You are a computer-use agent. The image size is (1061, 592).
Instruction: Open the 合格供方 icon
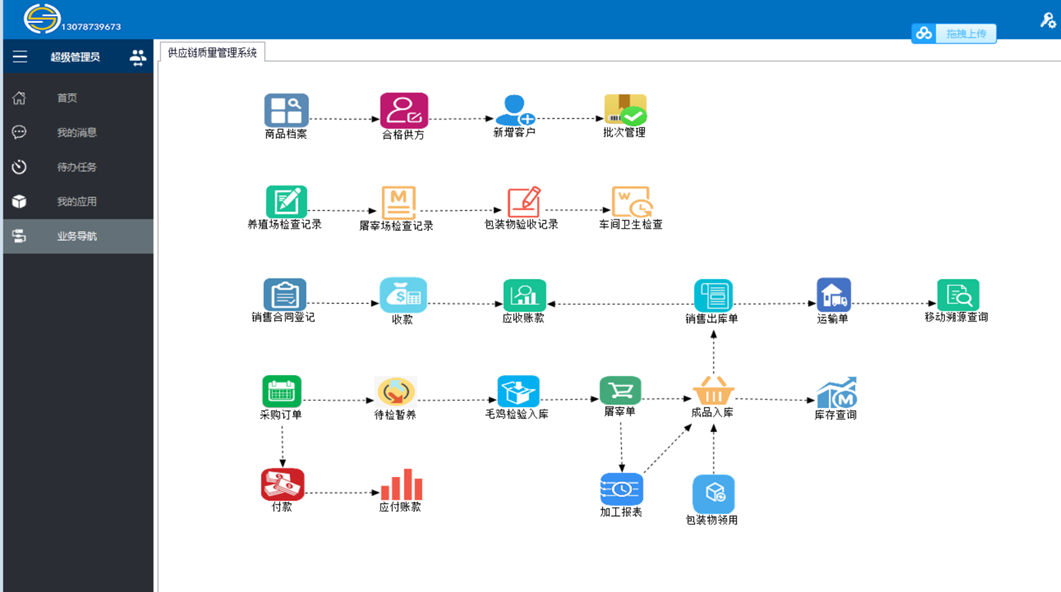click(404, 110)
